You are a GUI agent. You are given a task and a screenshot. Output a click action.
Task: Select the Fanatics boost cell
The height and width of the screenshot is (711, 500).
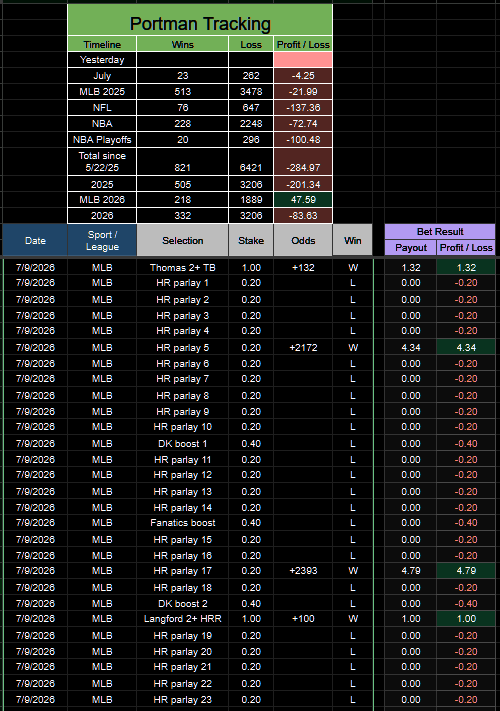(182, 523)
